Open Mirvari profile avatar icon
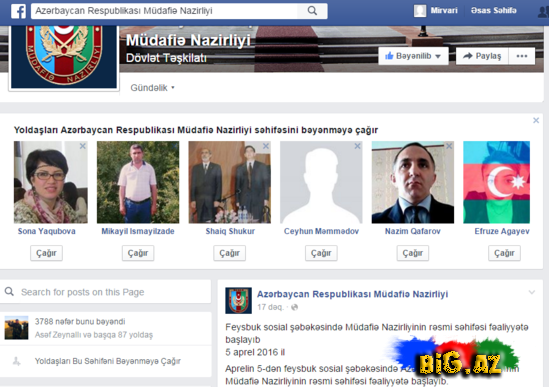549x387 pixels. pos(420,11)
